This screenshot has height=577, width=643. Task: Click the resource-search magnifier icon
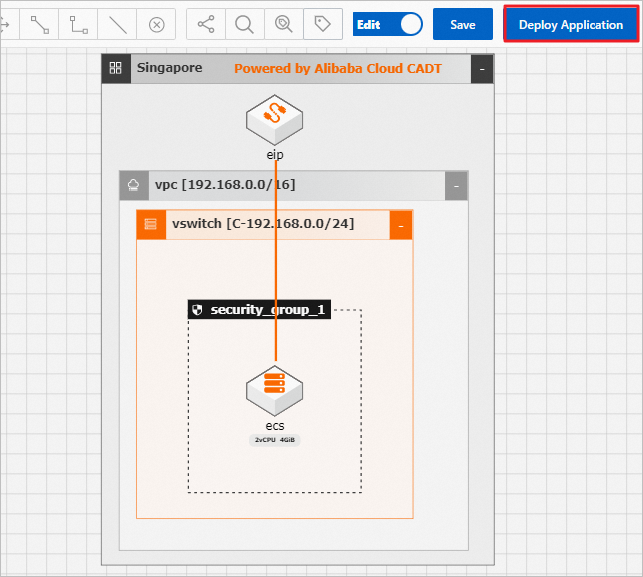(284, 24)
